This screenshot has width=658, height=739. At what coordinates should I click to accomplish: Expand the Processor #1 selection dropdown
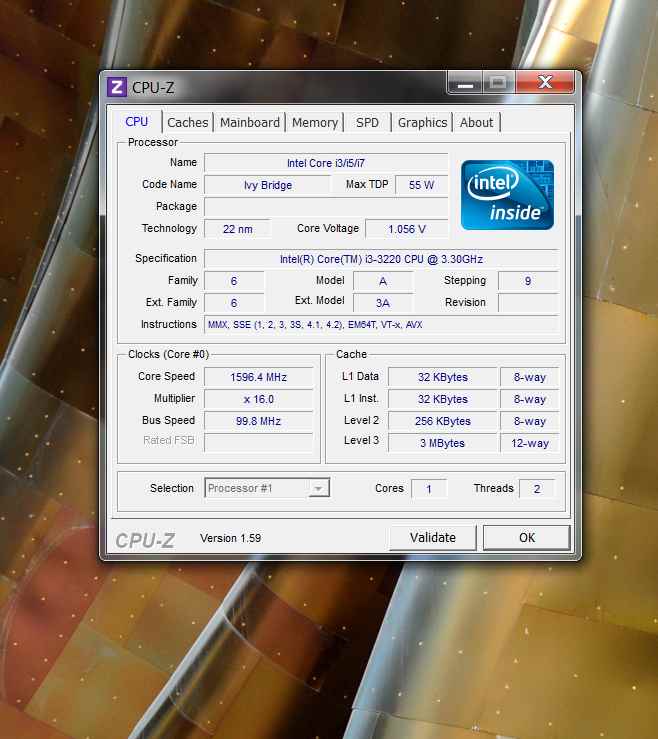pos(319,488)
